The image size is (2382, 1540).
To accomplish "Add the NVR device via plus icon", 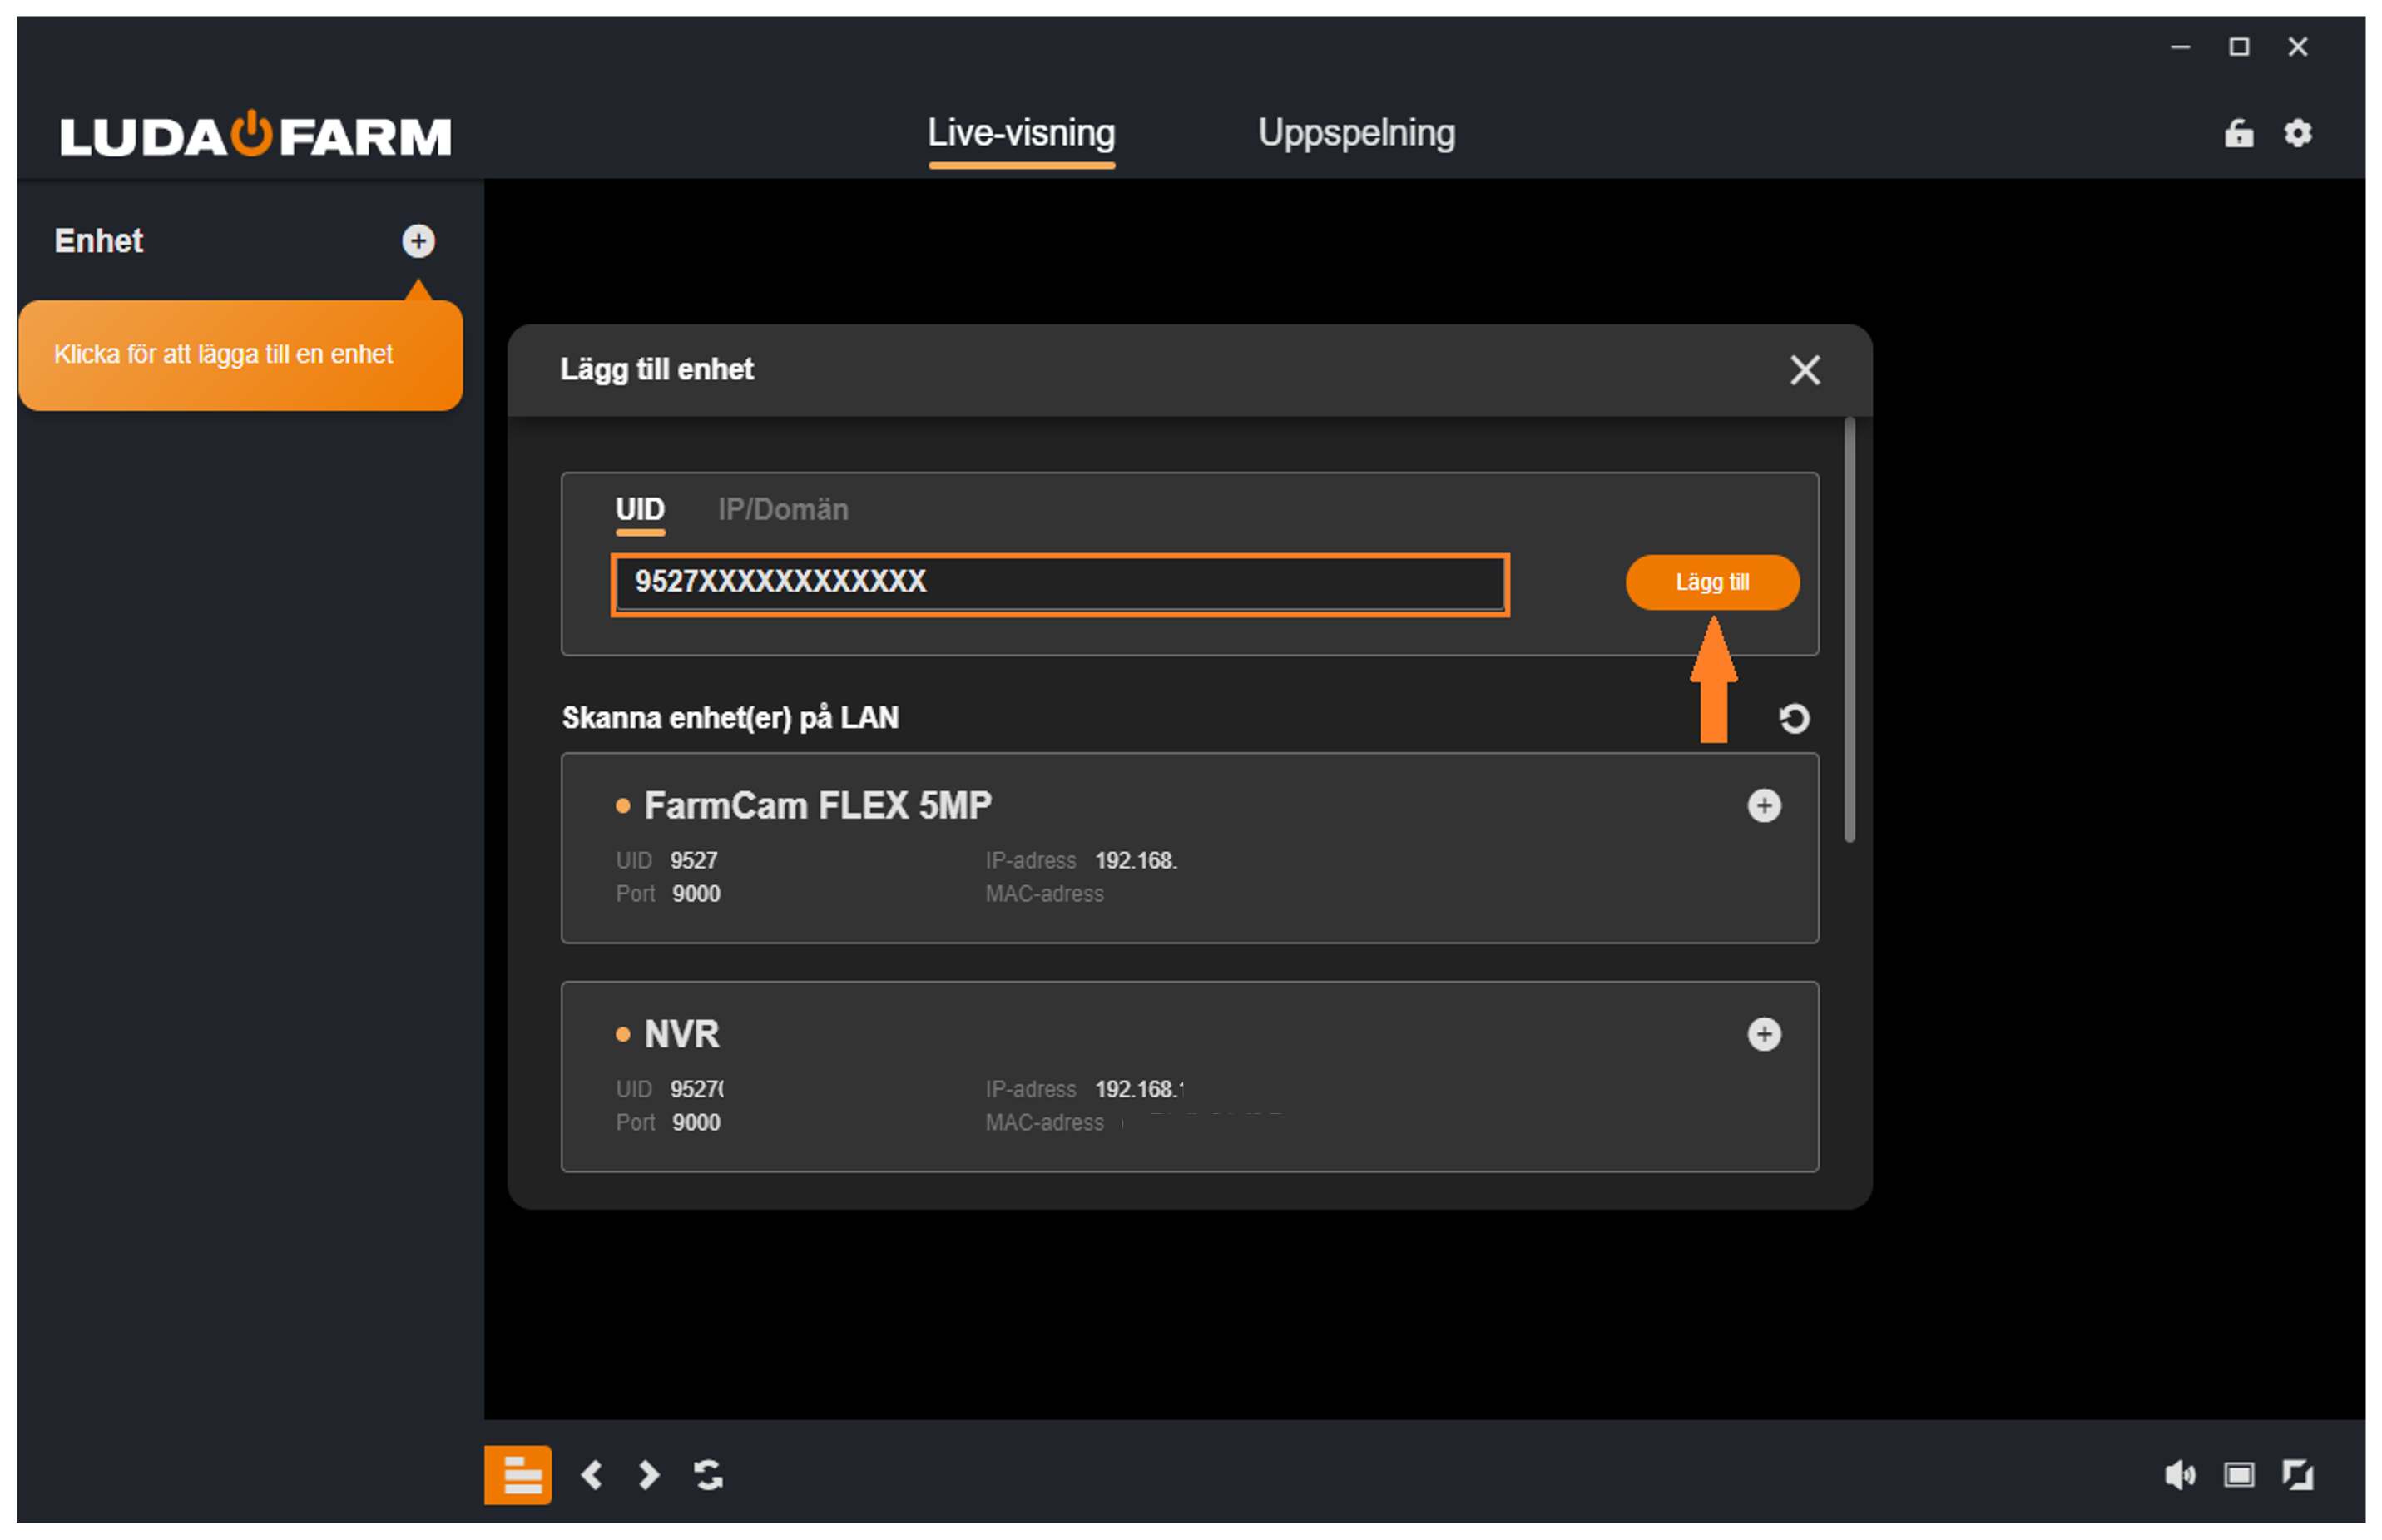I will point(1763,1034).
